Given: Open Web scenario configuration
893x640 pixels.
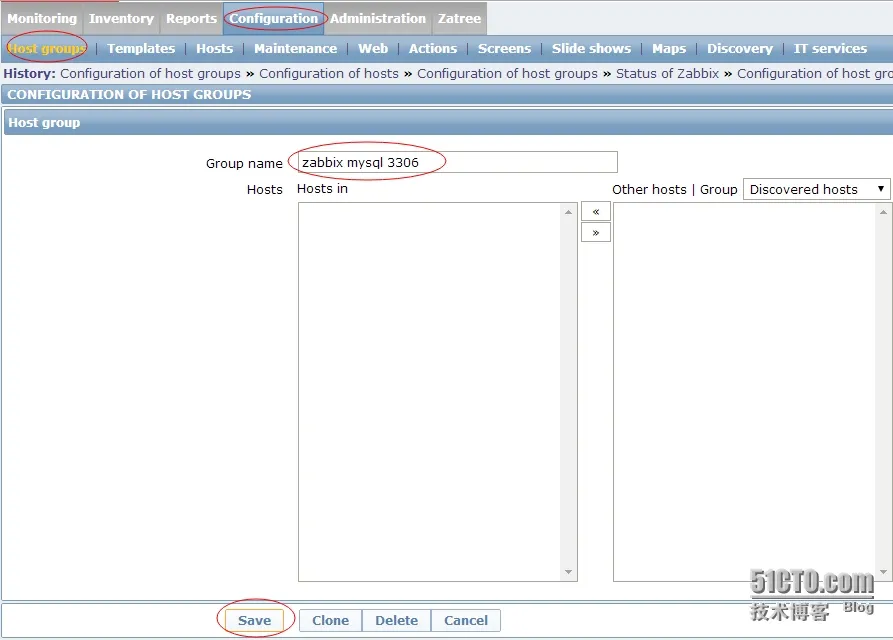Looking at the screenshot, I should (372, 48).
